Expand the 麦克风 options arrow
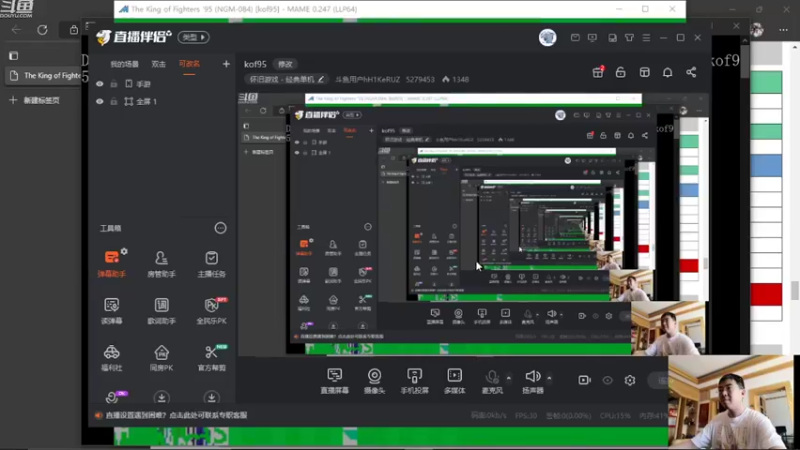 (509, 378)
